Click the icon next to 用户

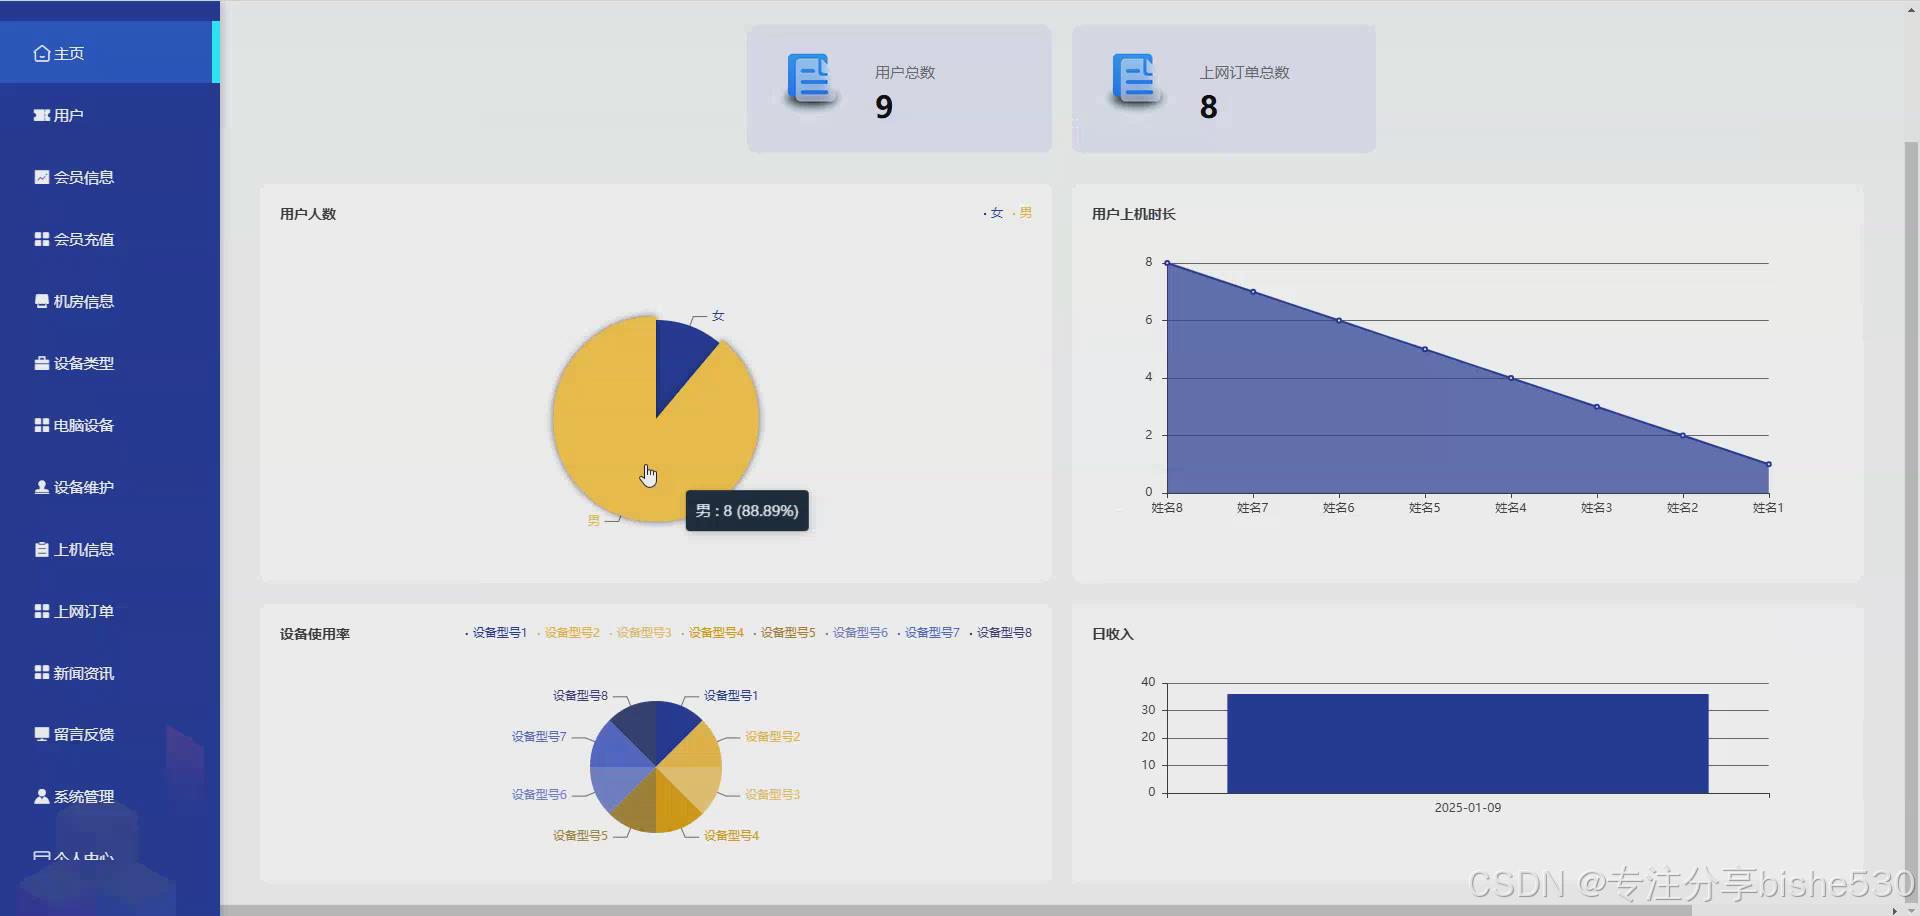(41, 115)
